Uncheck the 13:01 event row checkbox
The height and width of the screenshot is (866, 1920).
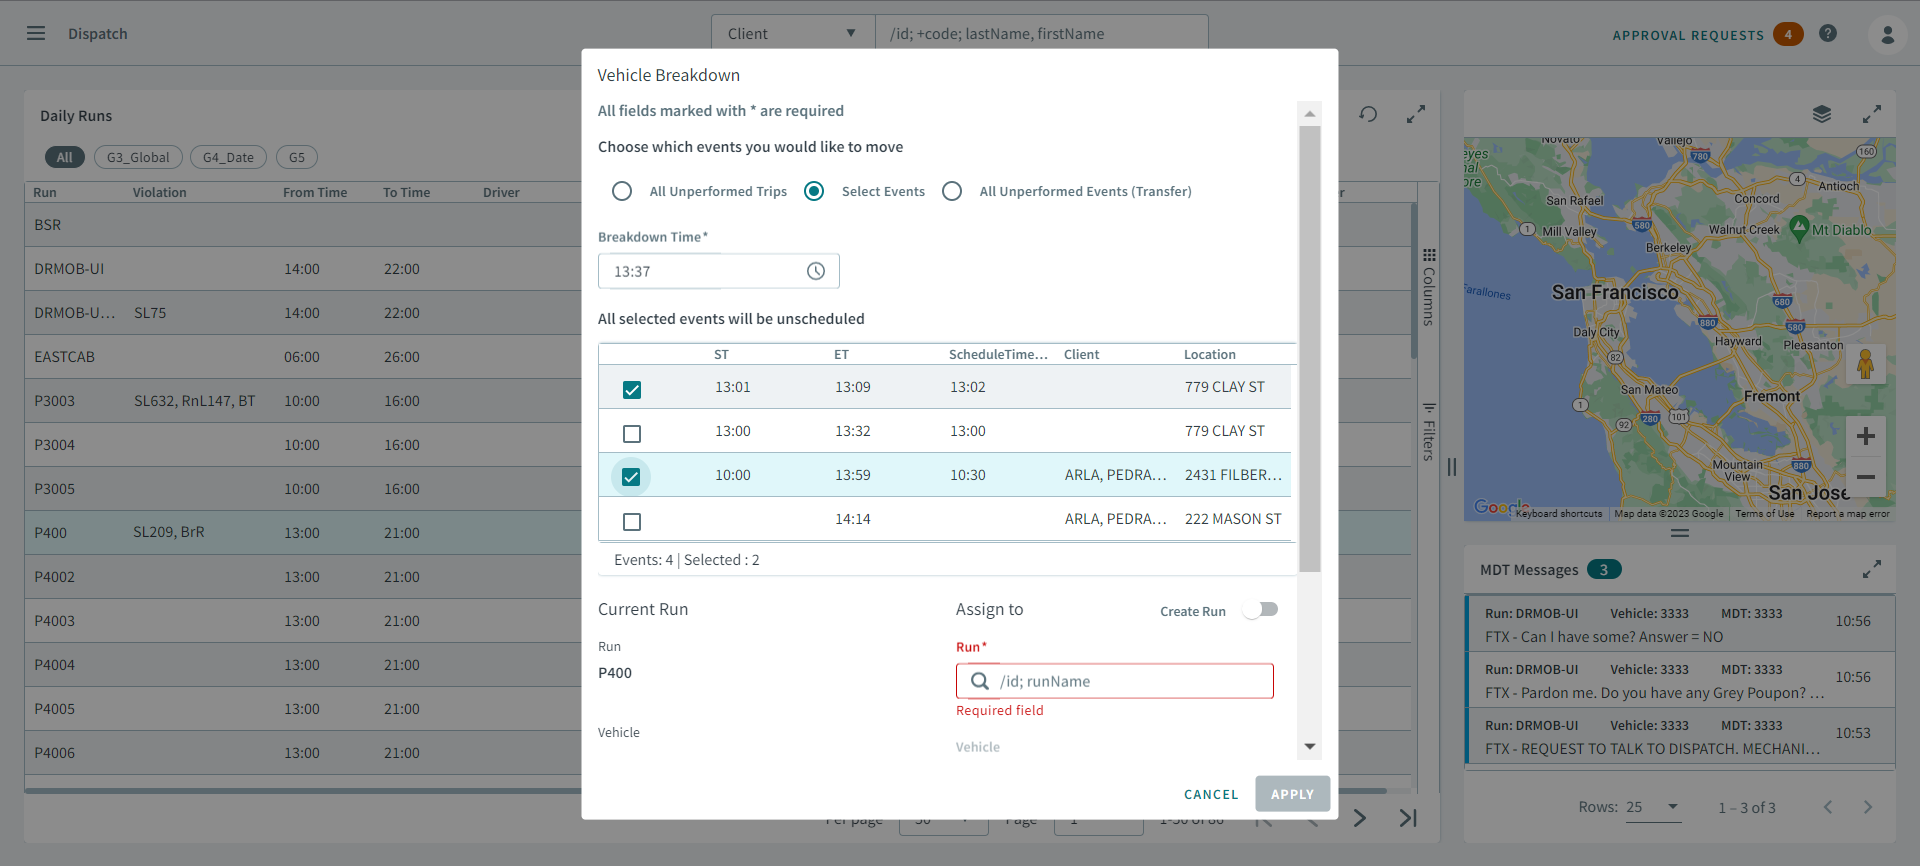632,389
